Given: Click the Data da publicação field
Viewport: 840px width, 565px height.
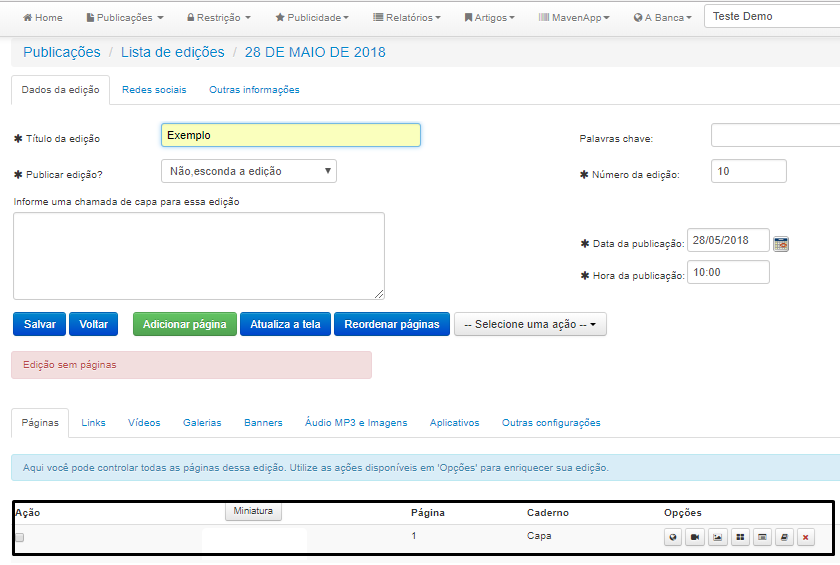Looking at the screenshot, I should (729, 240).
